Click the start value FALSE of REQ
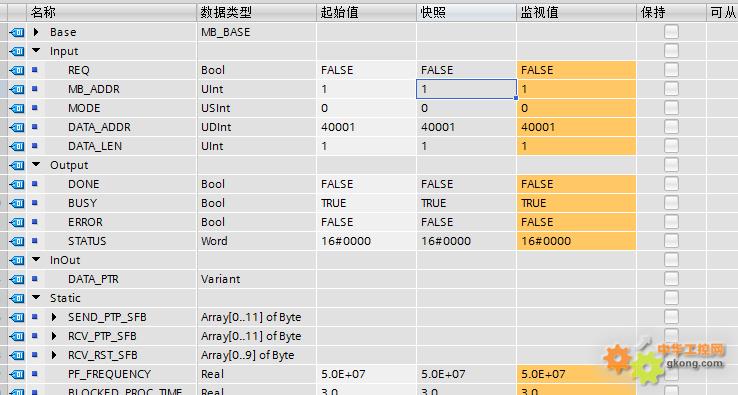738x395 pixels. [337, 70]
